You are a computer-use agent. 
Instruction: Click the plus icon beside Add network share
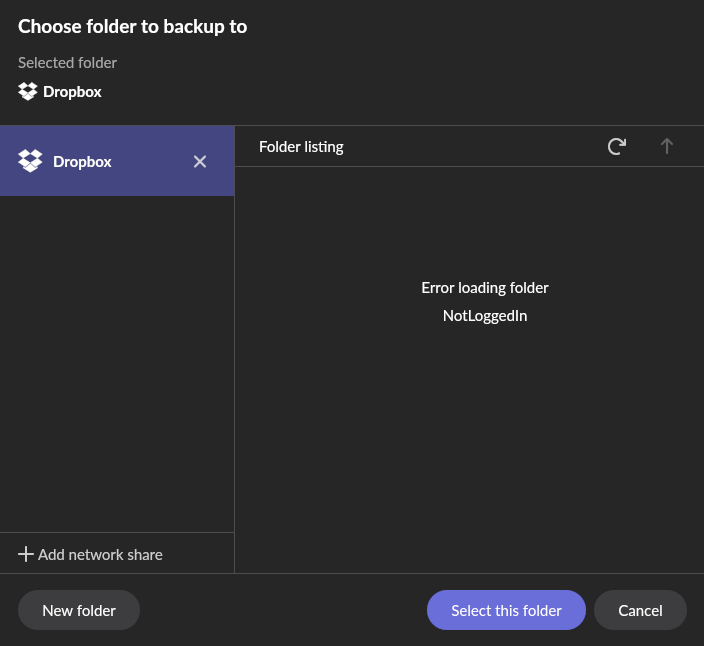point(26,554)
